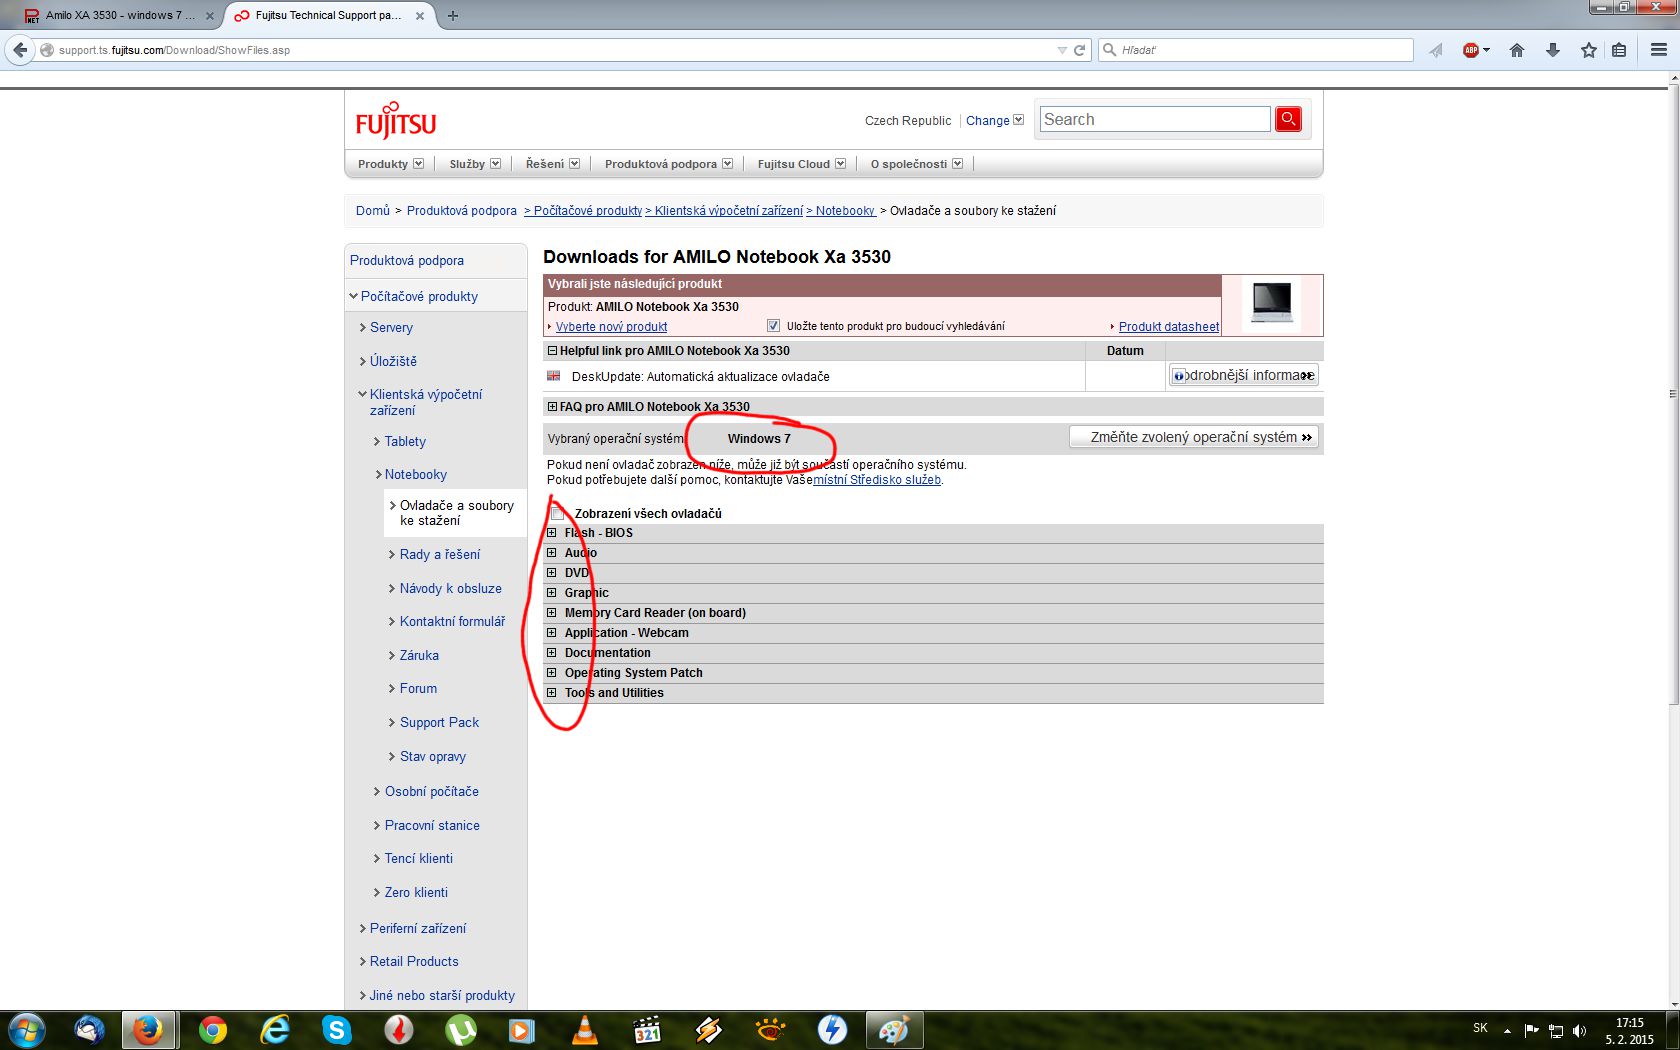Viewport: 1680px width, 1050px height.
Task: Go to the Firefox home page icon
Action: point(1517,50)
